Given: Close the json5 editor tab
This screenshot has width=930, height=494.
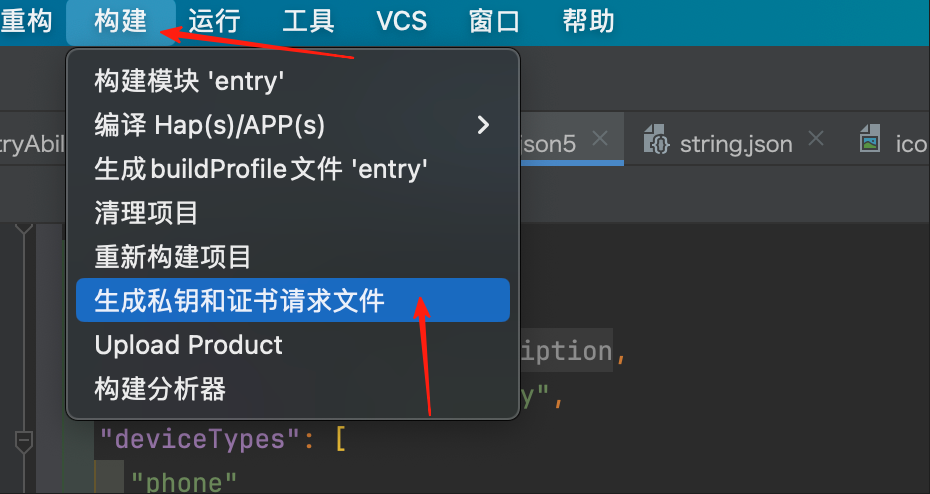Looking at the screenshot, I should click(x=600, y=140).
